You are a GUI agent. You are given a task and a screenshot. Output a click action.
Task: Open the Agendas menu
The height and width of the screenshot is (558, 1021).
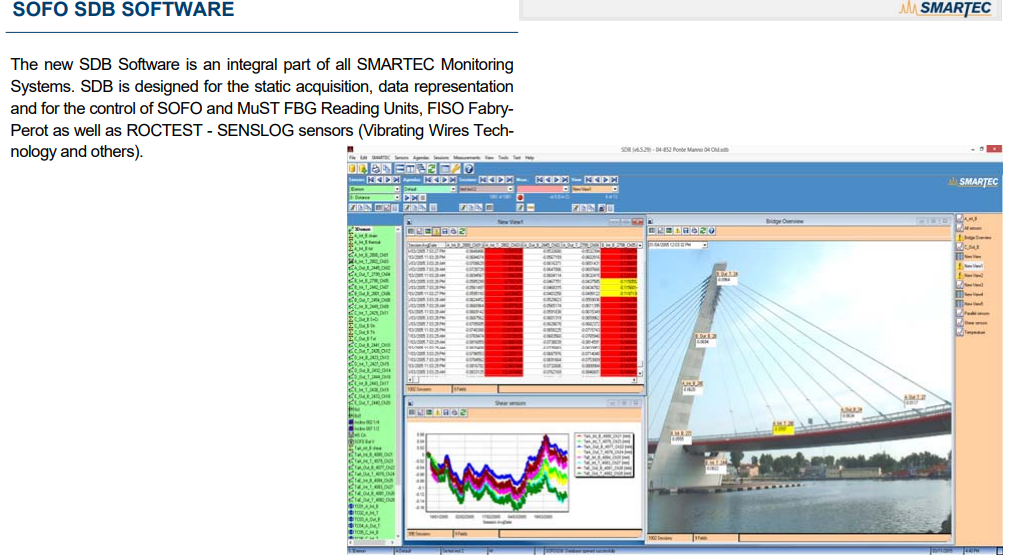(x=421, y=158)
